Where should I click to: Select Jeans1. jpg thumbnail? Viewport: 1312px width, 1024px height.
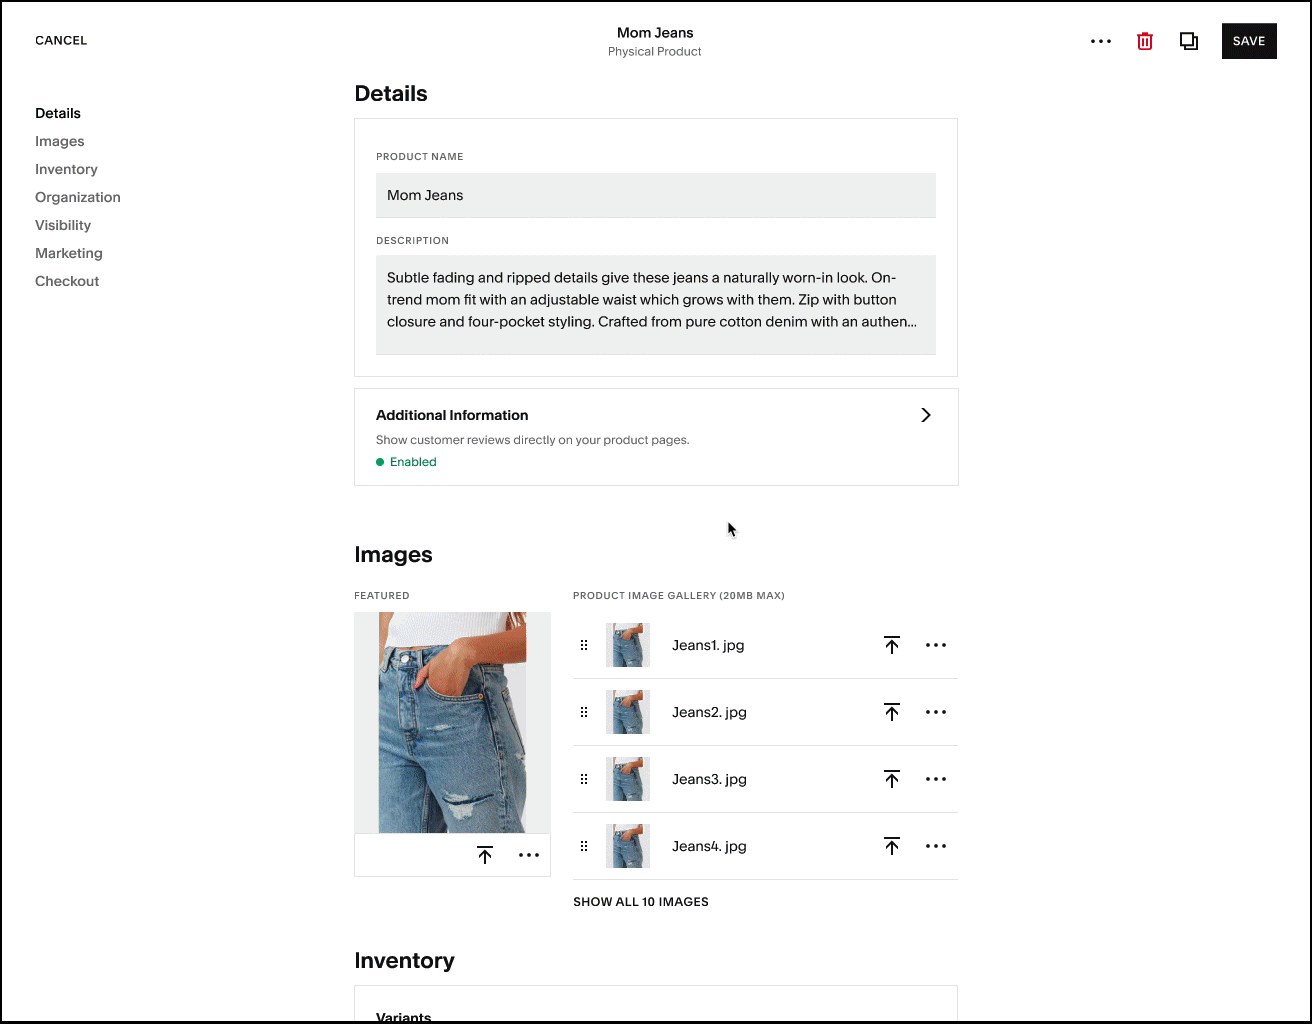pos(628,645)
